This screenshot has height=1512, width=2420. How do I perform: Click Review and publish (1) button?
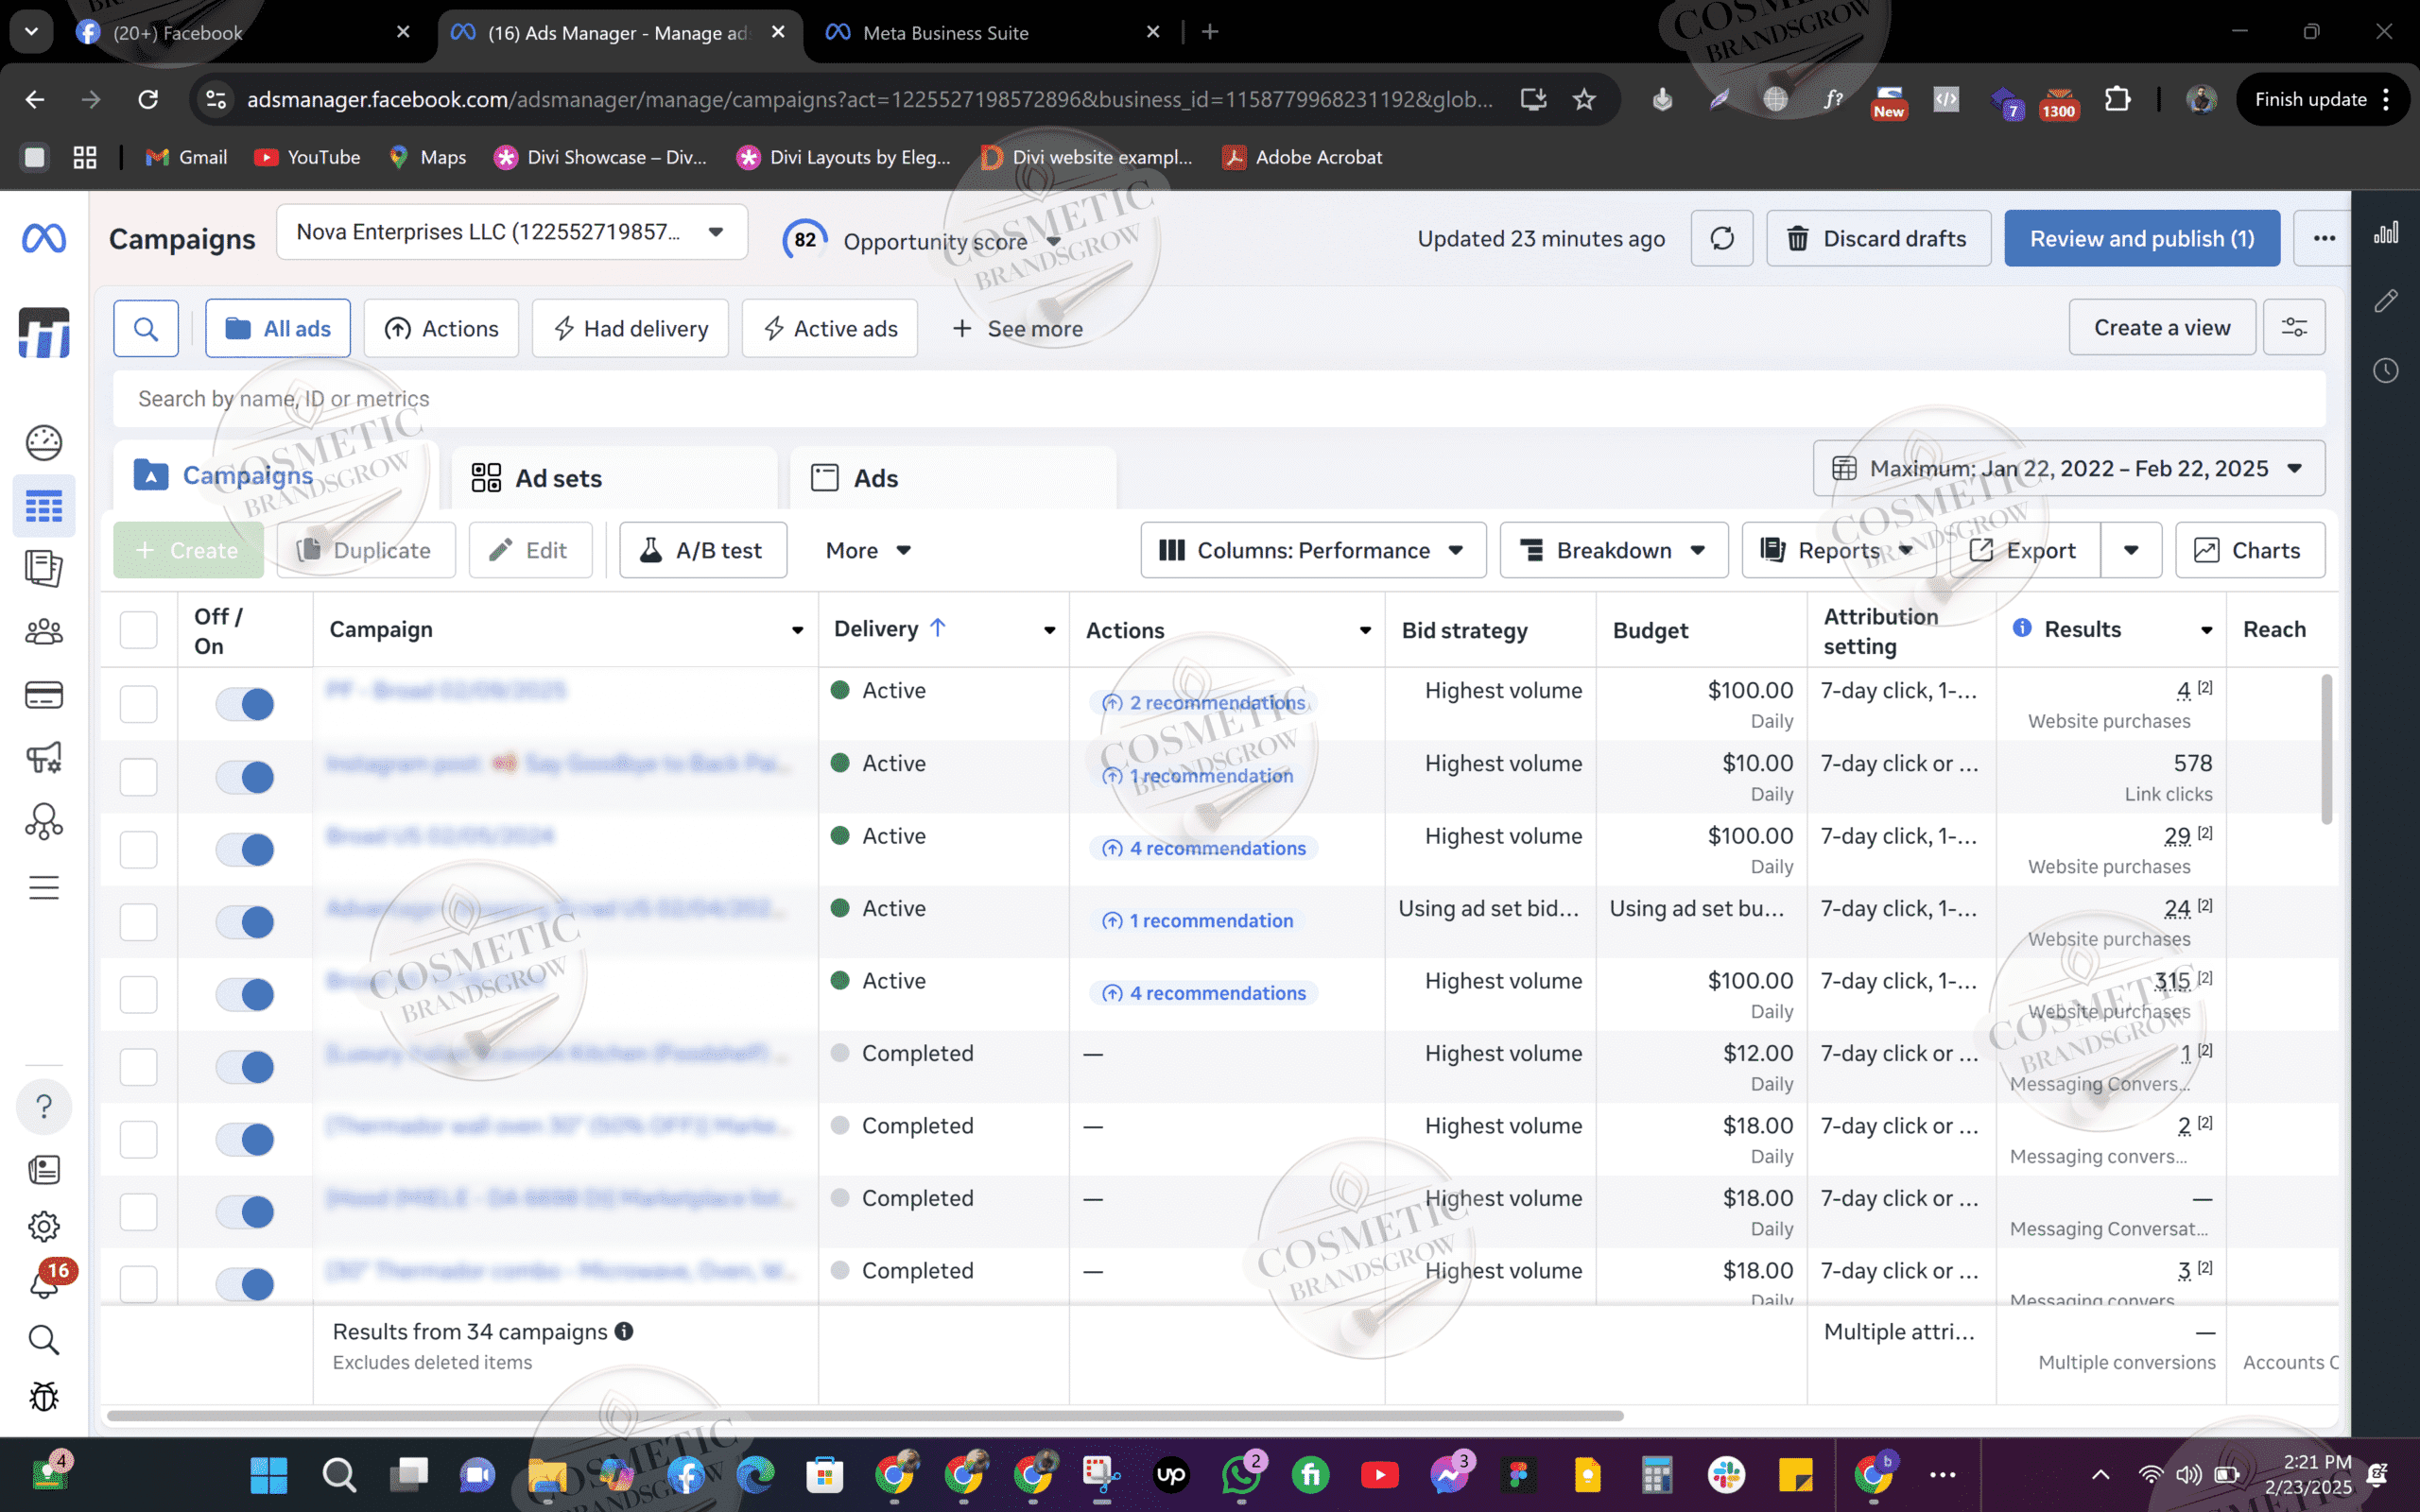click(2141, 238)
